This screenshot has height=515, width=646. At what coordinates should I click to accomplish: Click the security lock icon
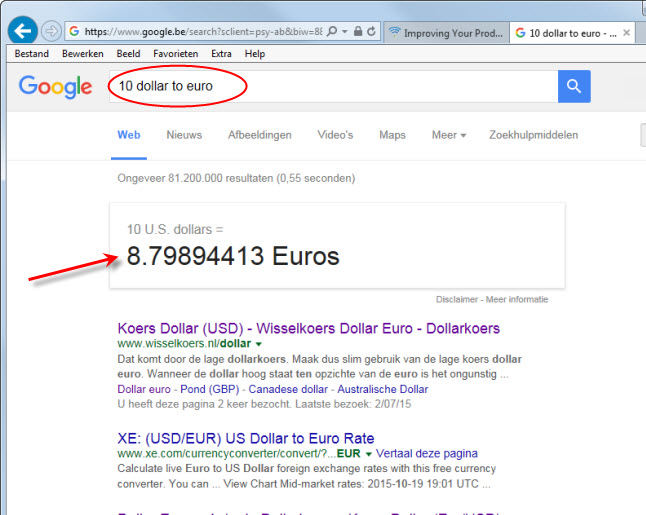click(x=358, y=31)
